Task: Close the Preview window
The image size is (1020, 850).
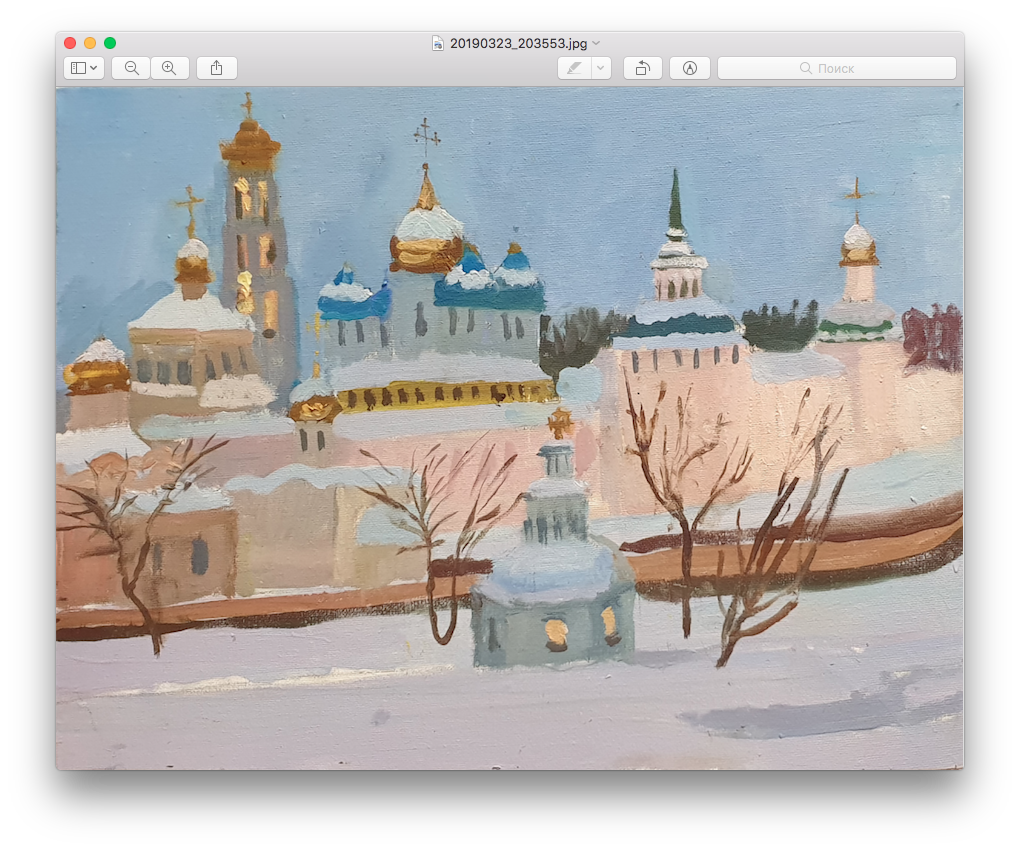Action: (x=70, y=43)
